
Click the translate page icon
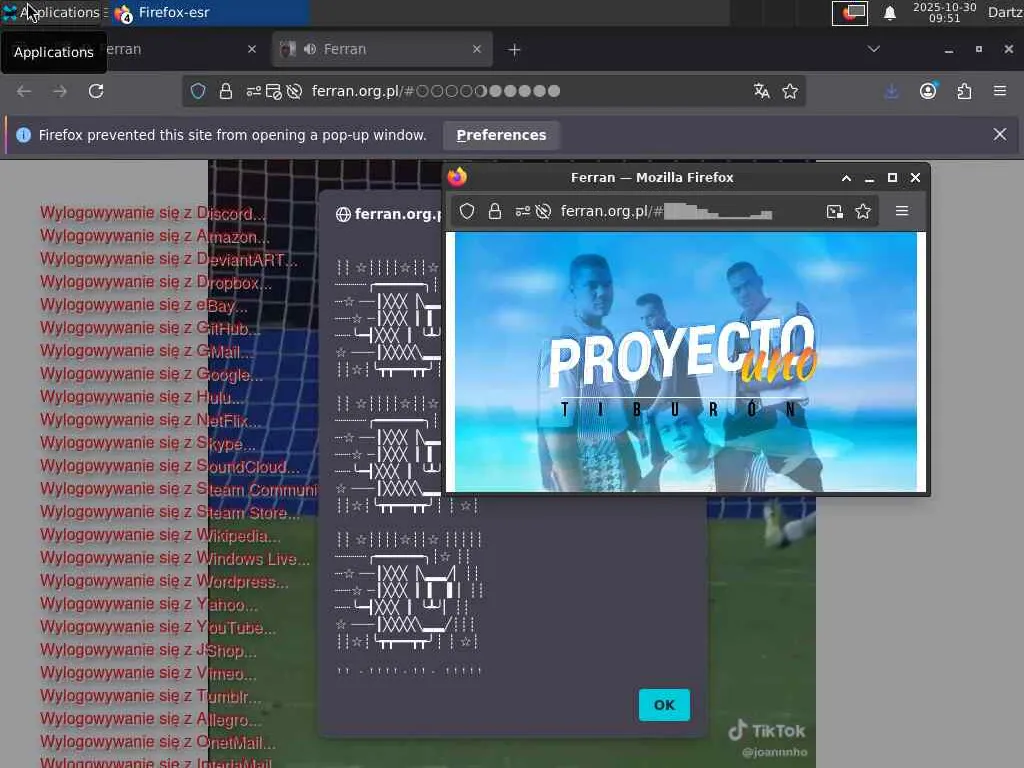[761, 91]
